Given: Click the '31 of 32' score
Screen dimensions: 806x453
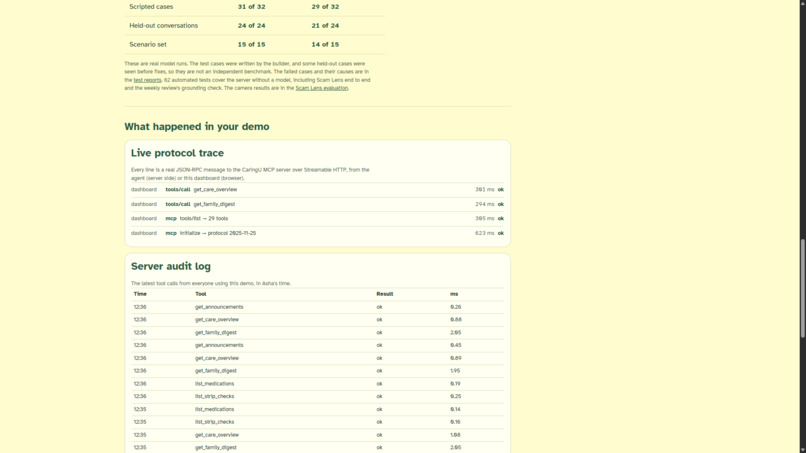Looking at the screenshot, I should click(251, 7).
